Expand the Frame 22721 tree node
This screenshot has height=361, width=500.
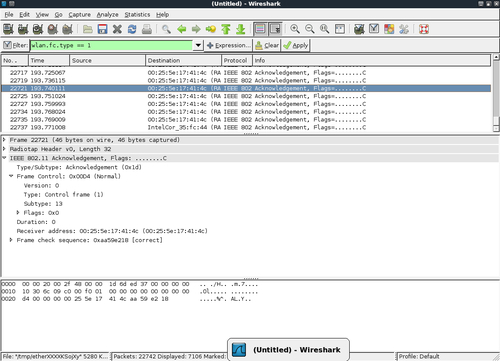tap(5, 140)
